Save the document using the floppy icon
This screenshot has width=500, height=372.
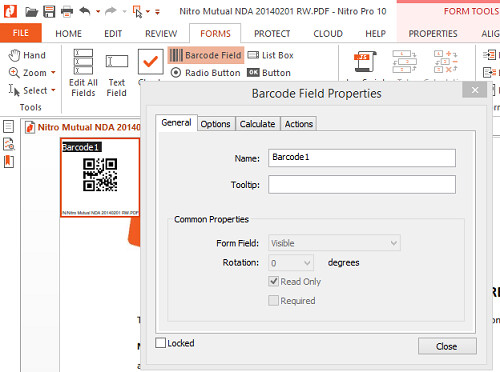[49, 12]
